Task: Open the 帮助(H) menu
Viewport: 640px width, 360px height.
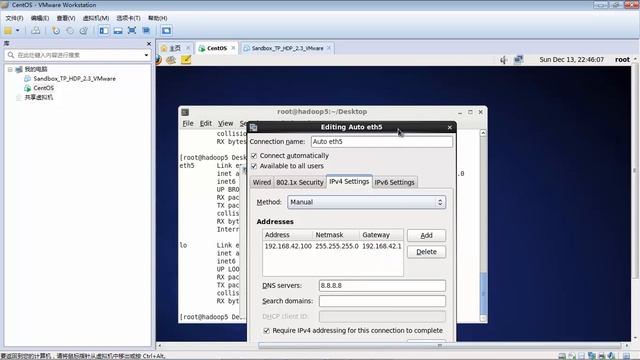Action: 158,18
